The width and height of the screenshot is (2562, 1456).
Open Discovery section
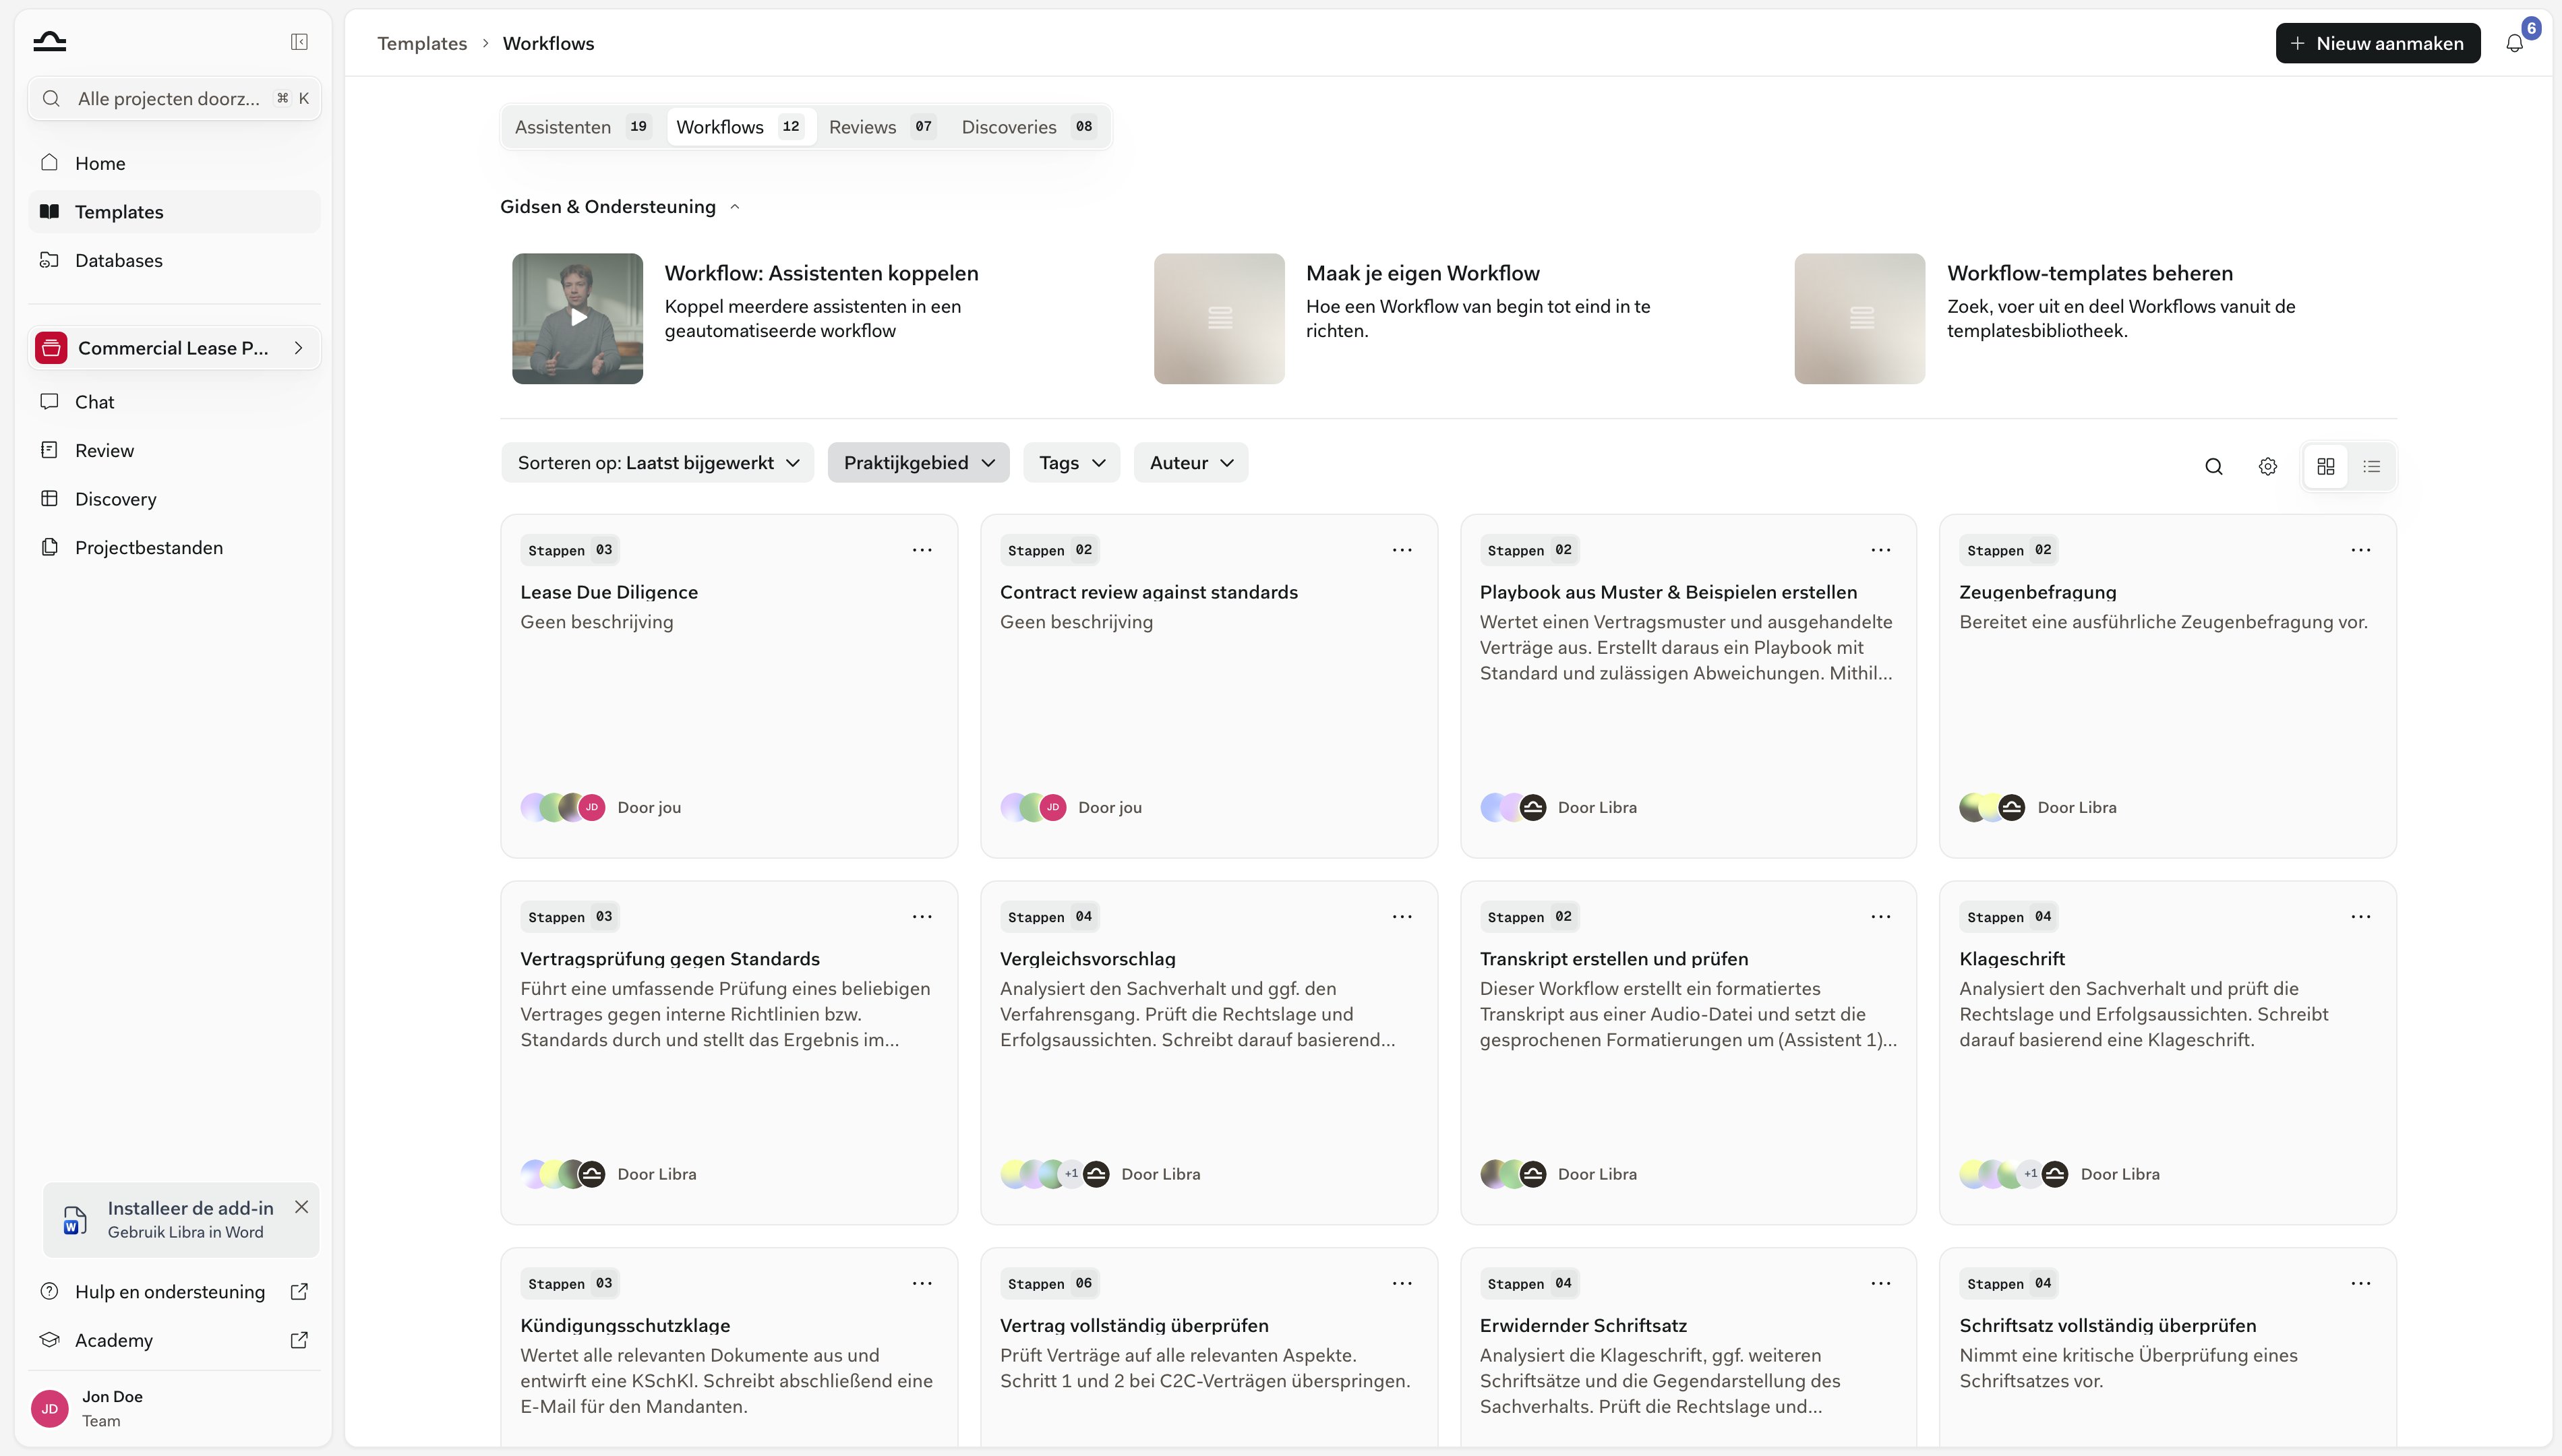pyautogui.click(x=174, y=499)
